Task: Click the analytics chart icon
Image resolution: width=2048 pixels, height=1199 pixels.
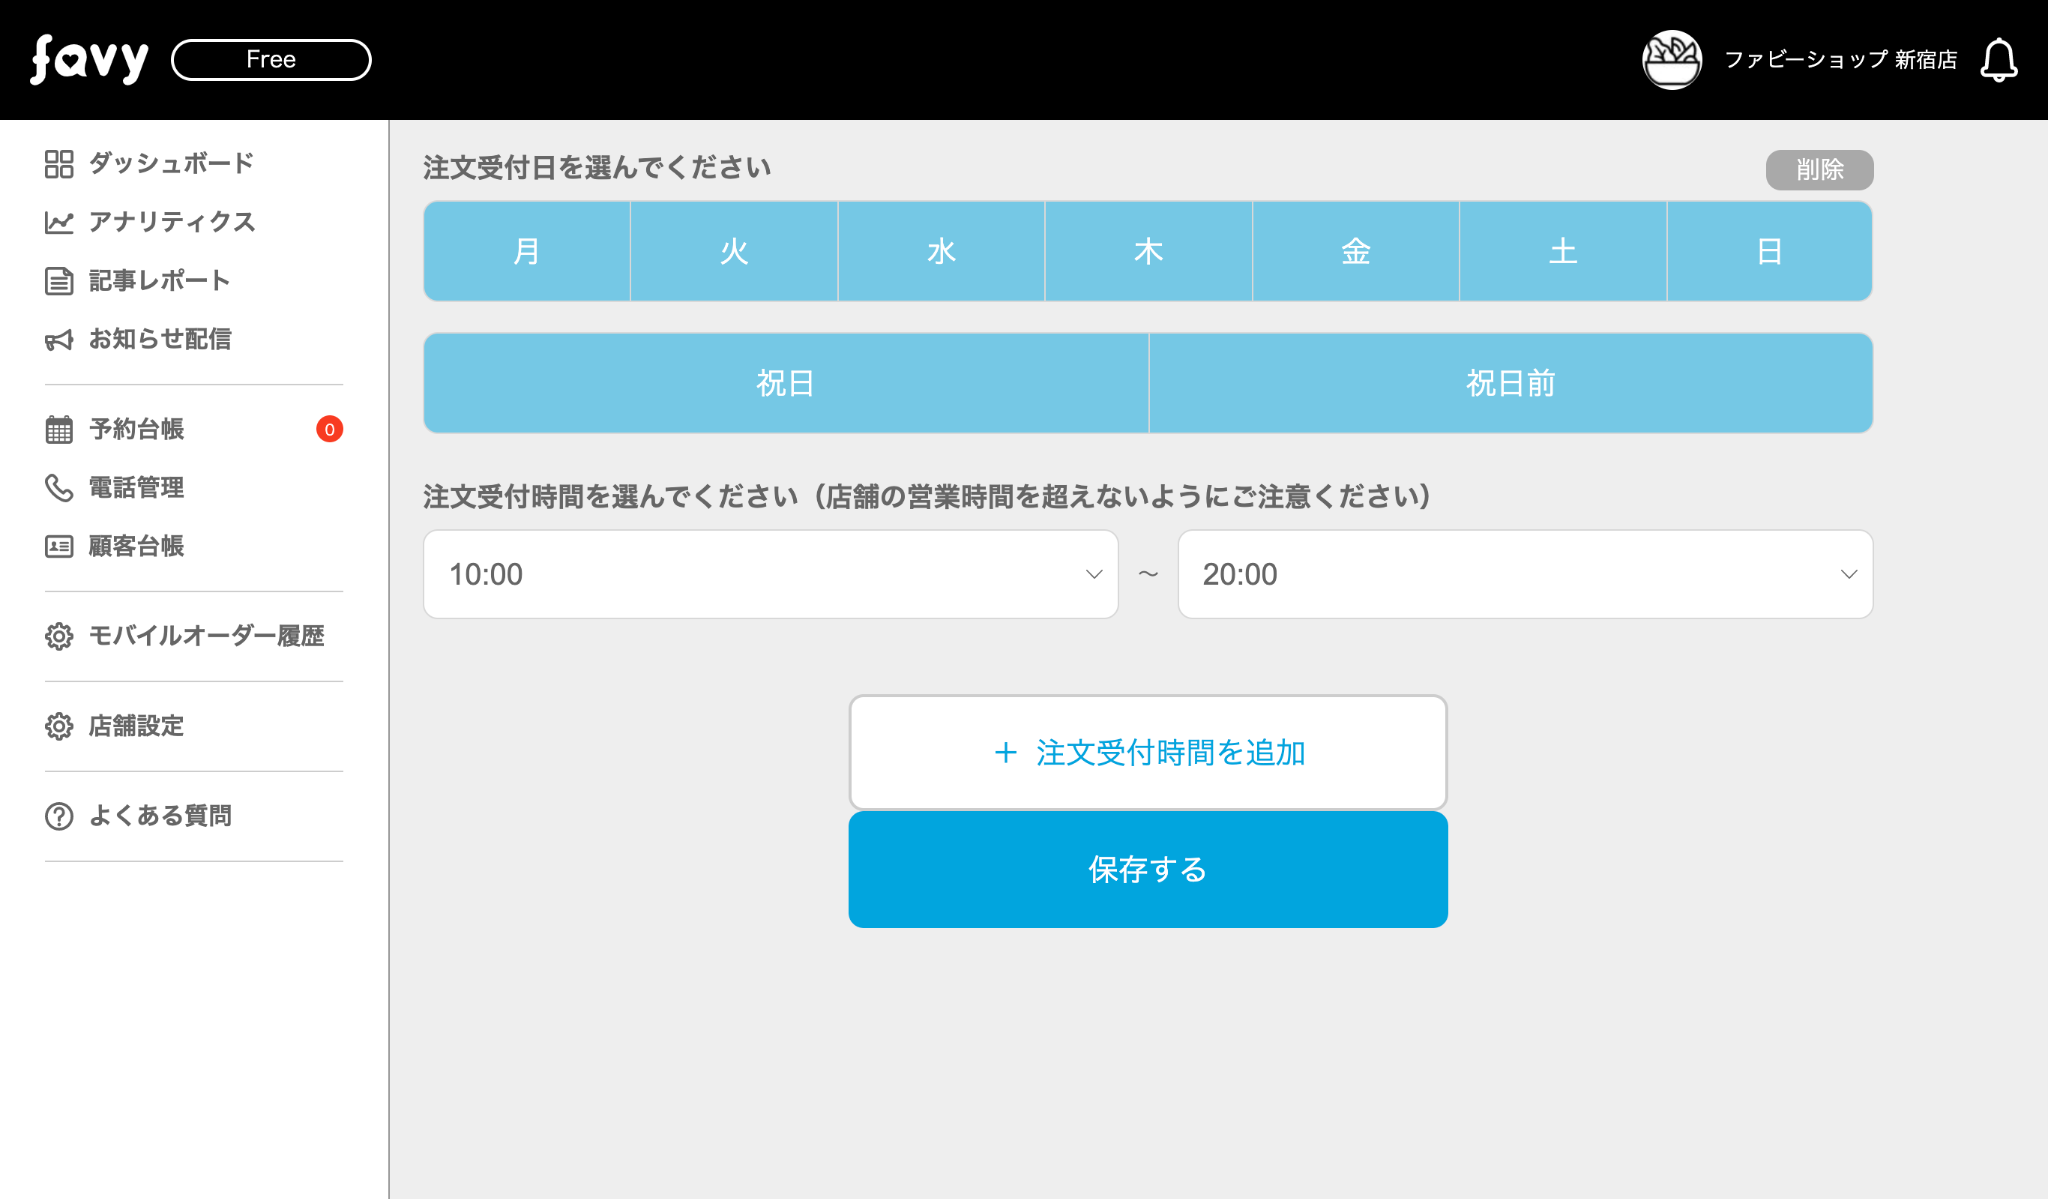Action: [59, 222]
